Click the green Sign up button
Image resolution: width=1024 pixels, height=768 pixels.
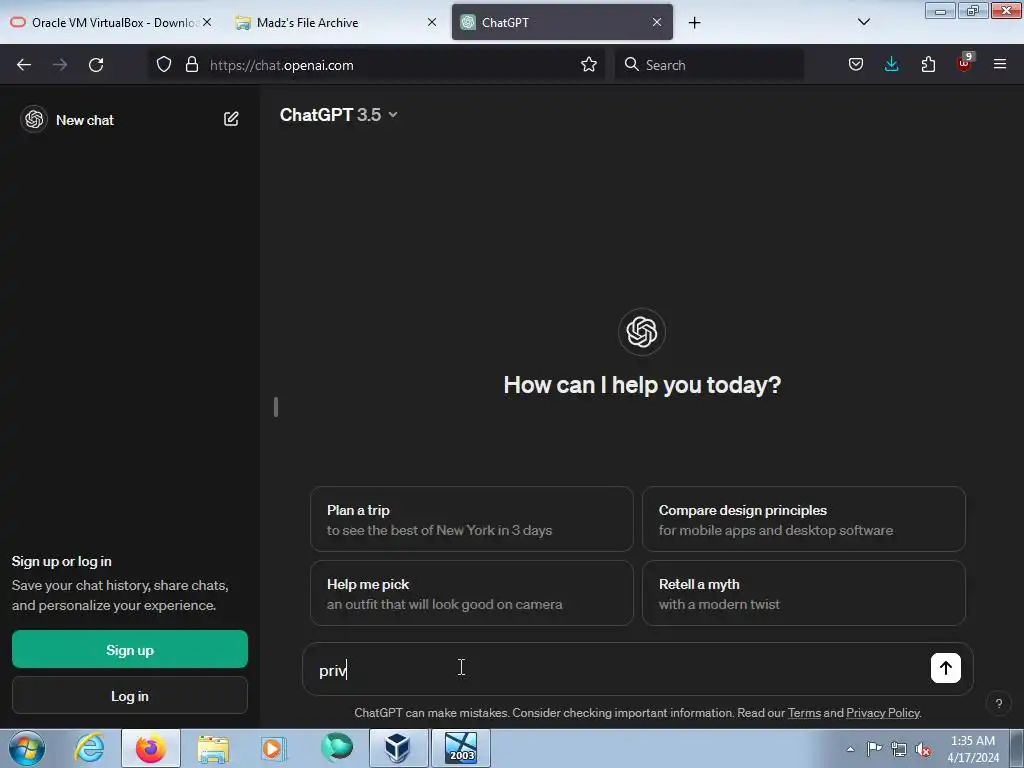(130, 649)
